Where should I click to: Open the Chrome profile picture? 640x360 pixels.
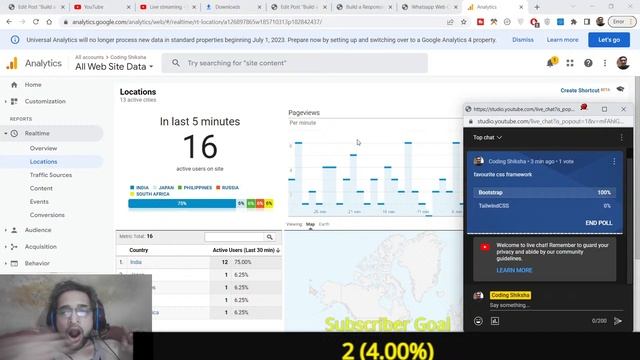pyautogui.click(x=600, y=22)
